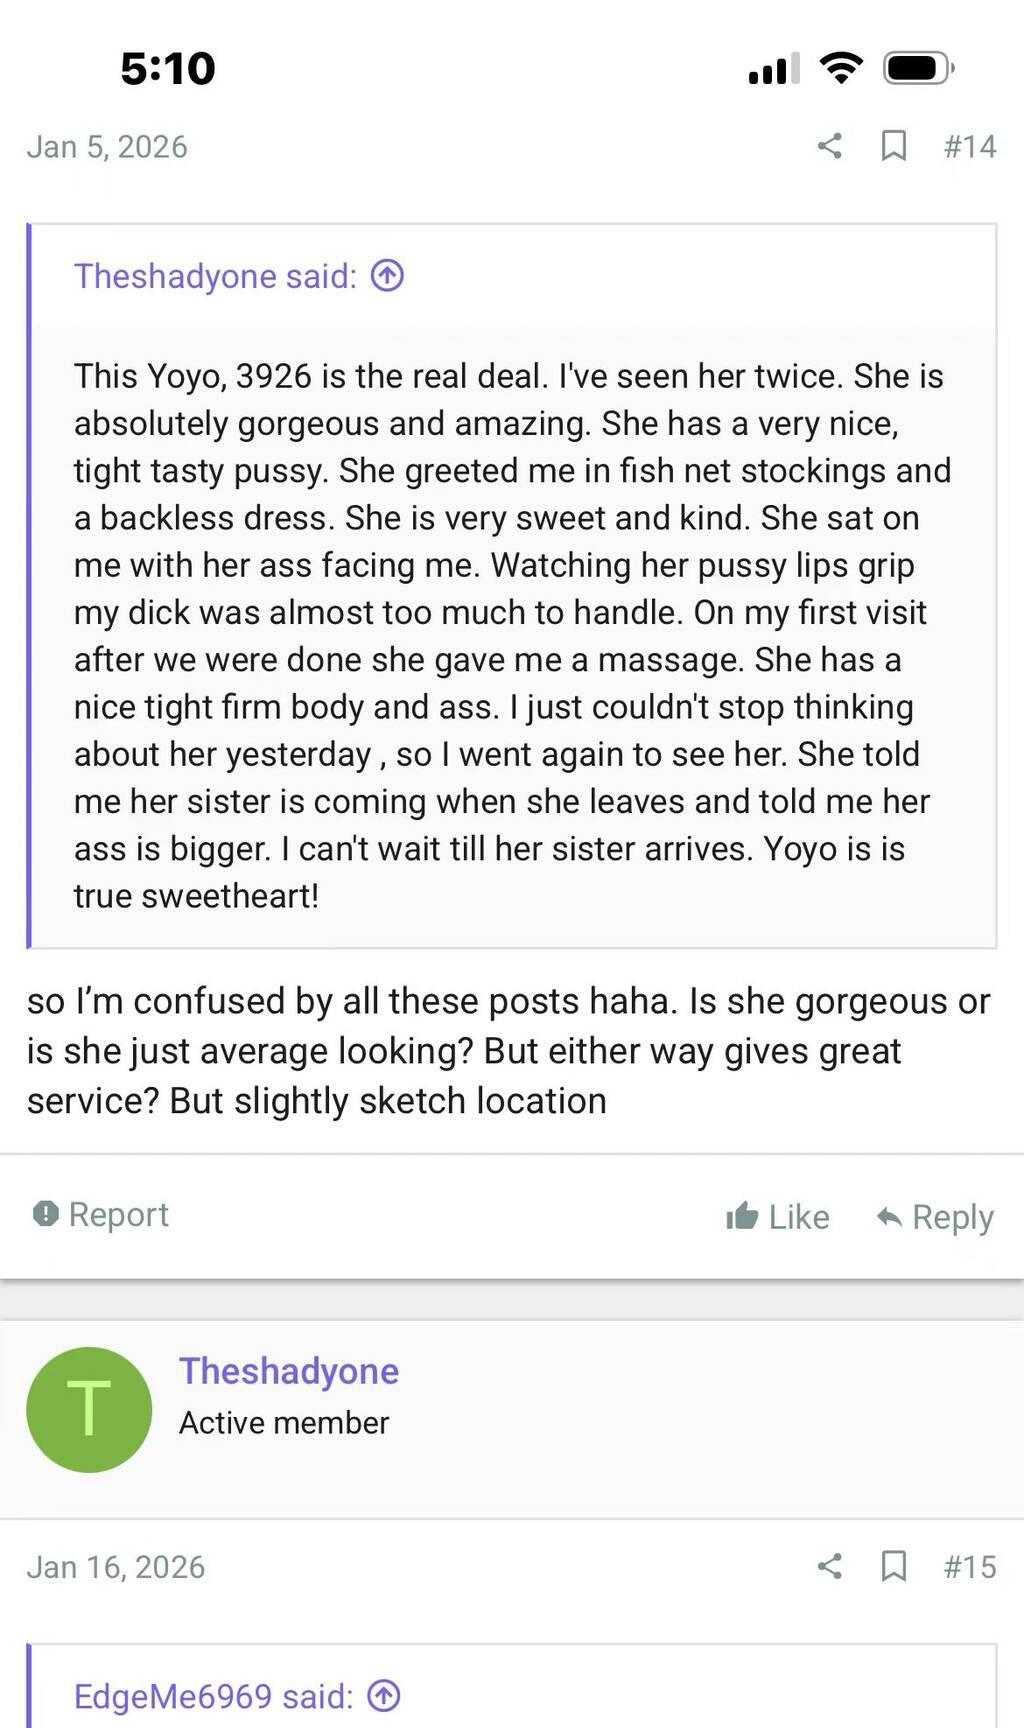This screenshot has height=1728, width=1024.
Task: Share post #14 using share icon
Action: click(x=829, y=146)
